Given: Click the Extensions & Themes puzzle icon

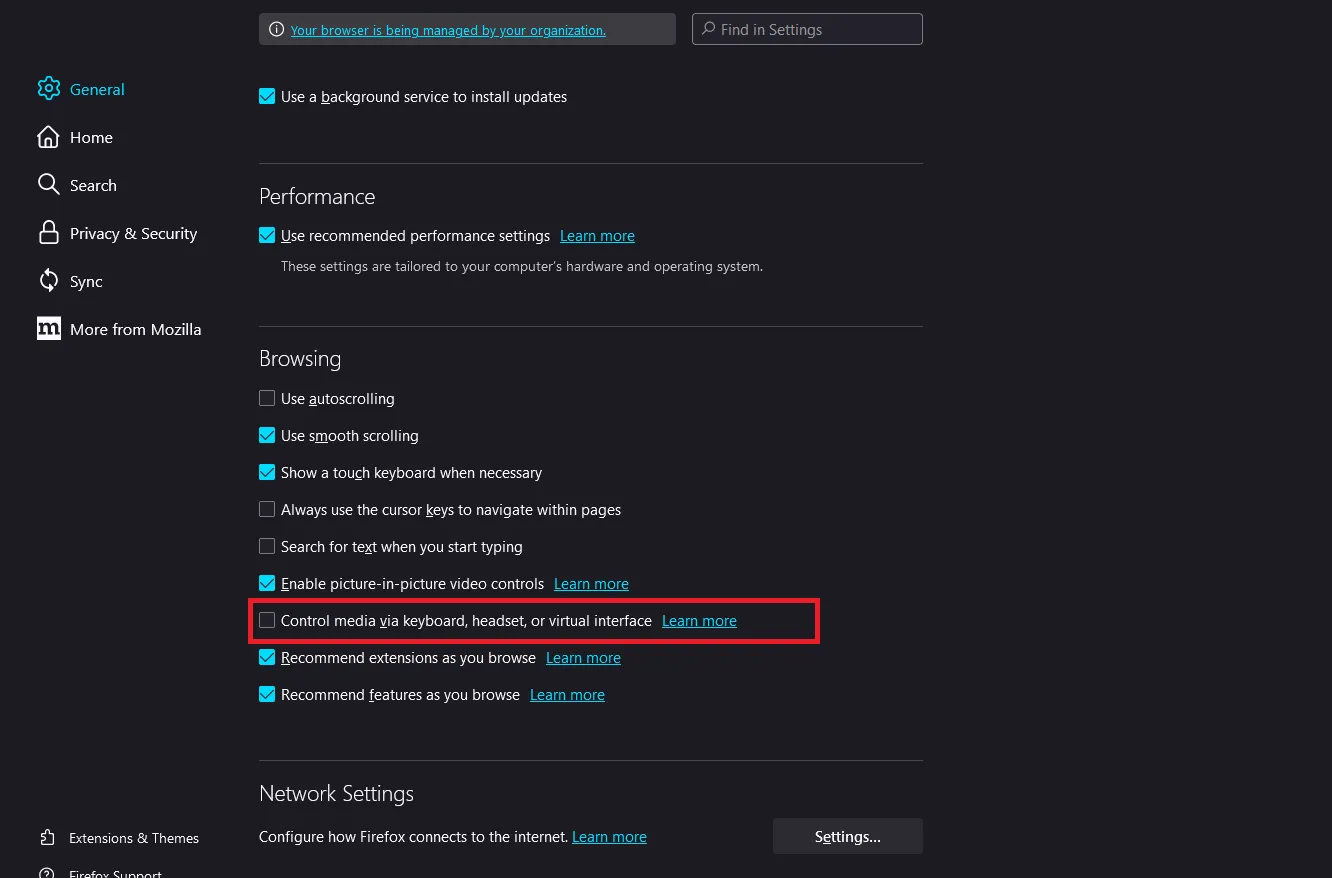Looking at the screenshot, I should 48,838.
